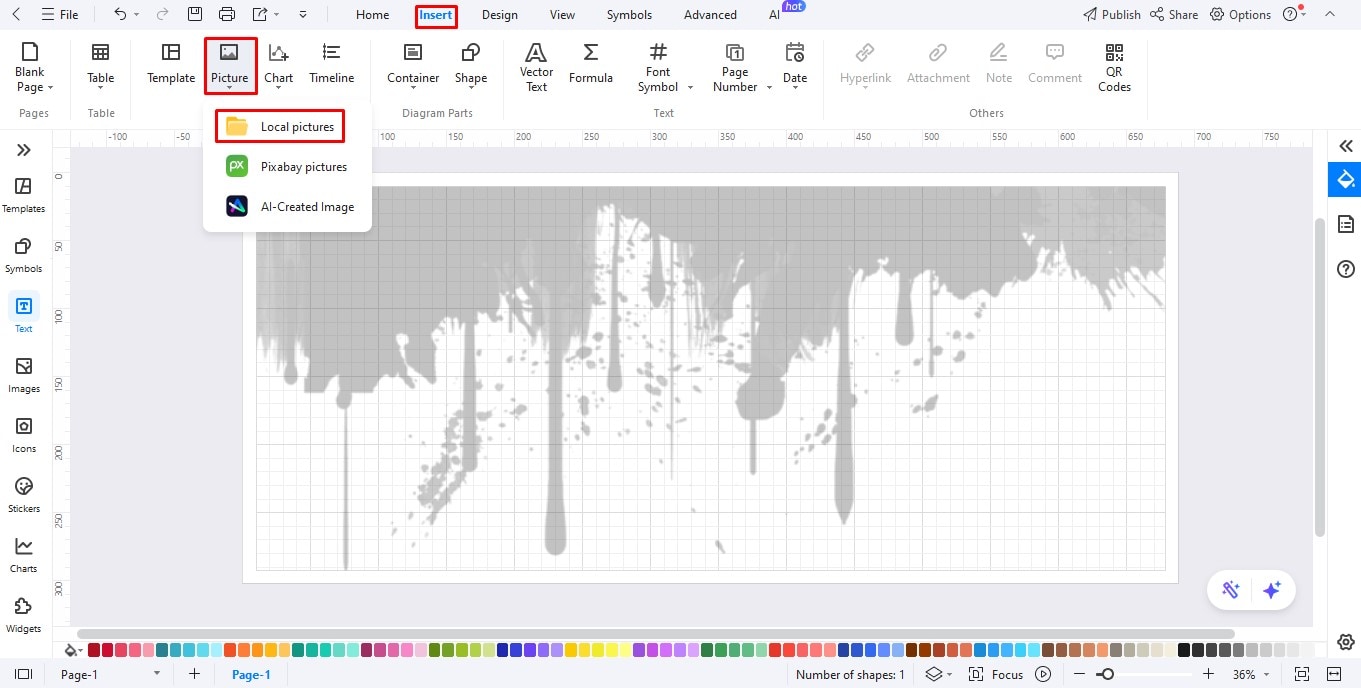Select the Text panel in sidebar
Viewport: 1361px width, 688px height.
(24, 313)
